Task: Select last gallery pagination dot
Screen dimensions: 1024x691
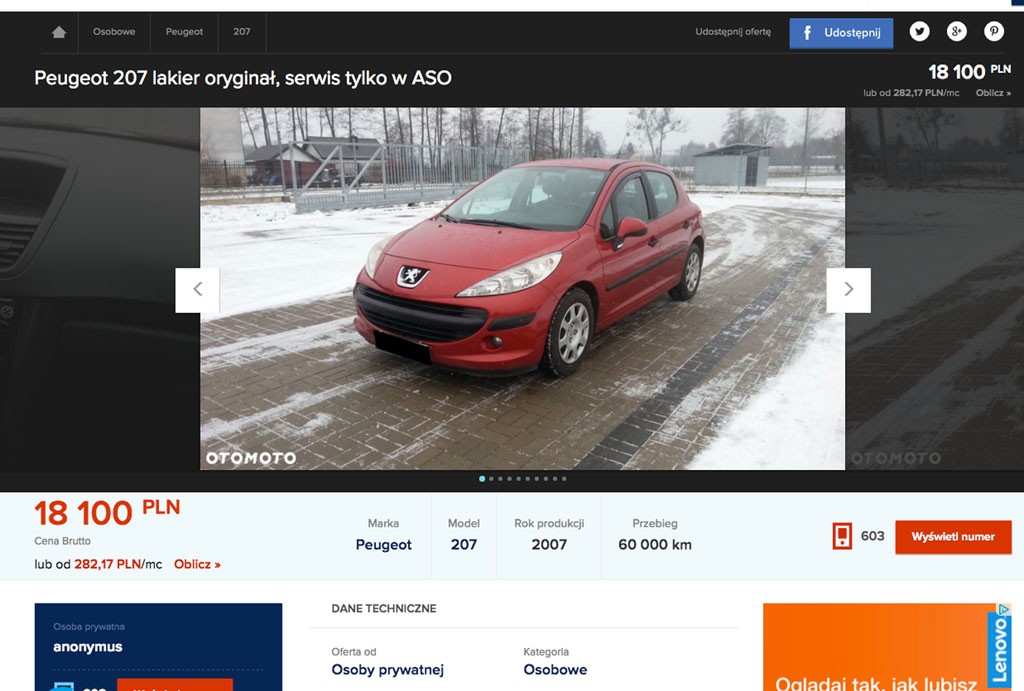Action: [564, 479]
